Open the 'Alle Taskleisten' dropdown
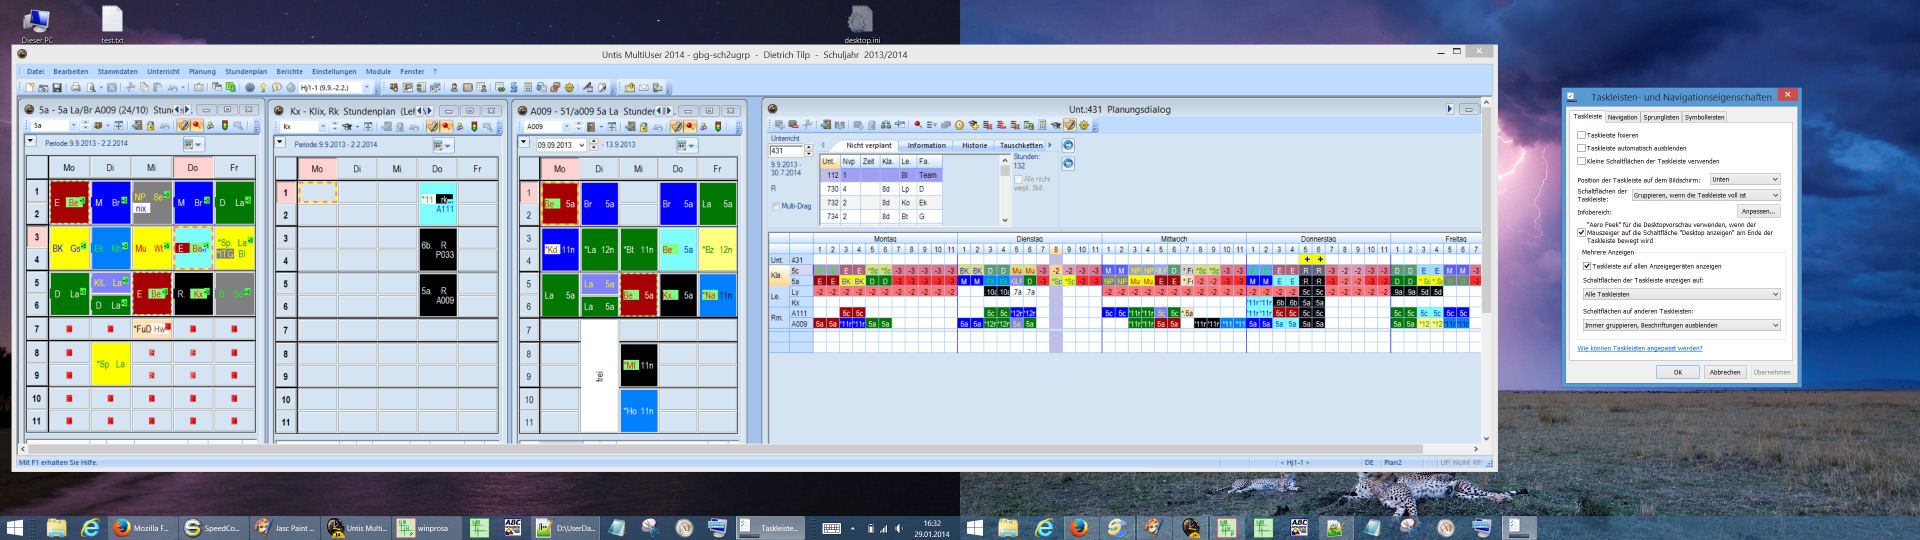This screenshot has width=1920, height=540. click(1681, 294)
